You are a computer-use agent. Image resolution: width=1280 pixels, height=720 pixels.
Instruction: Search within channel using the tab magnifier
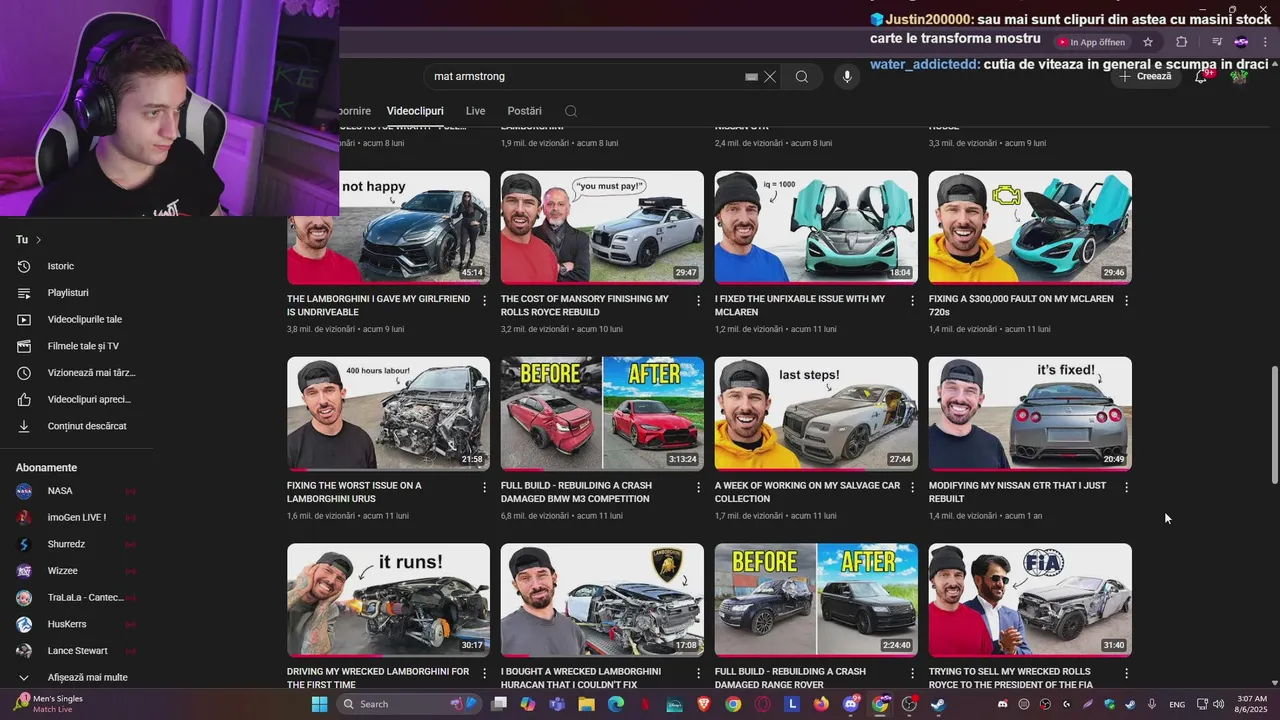[571, 111]
